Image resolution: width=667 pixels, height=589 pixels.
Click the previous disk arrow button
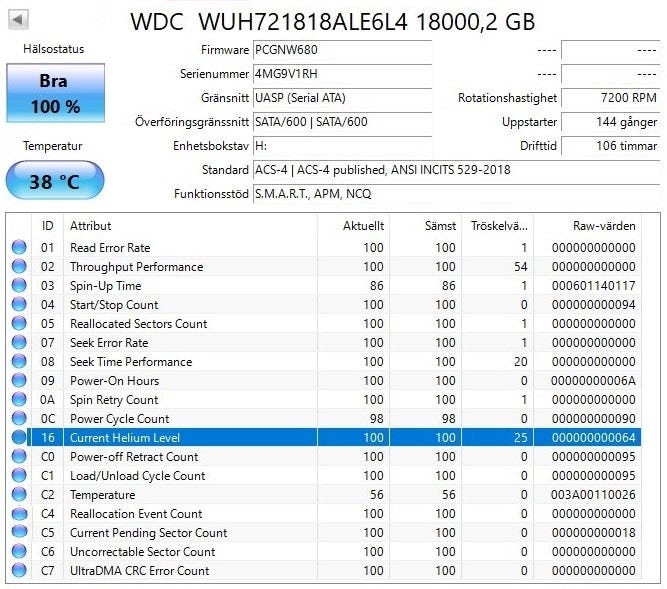point(18,20)
